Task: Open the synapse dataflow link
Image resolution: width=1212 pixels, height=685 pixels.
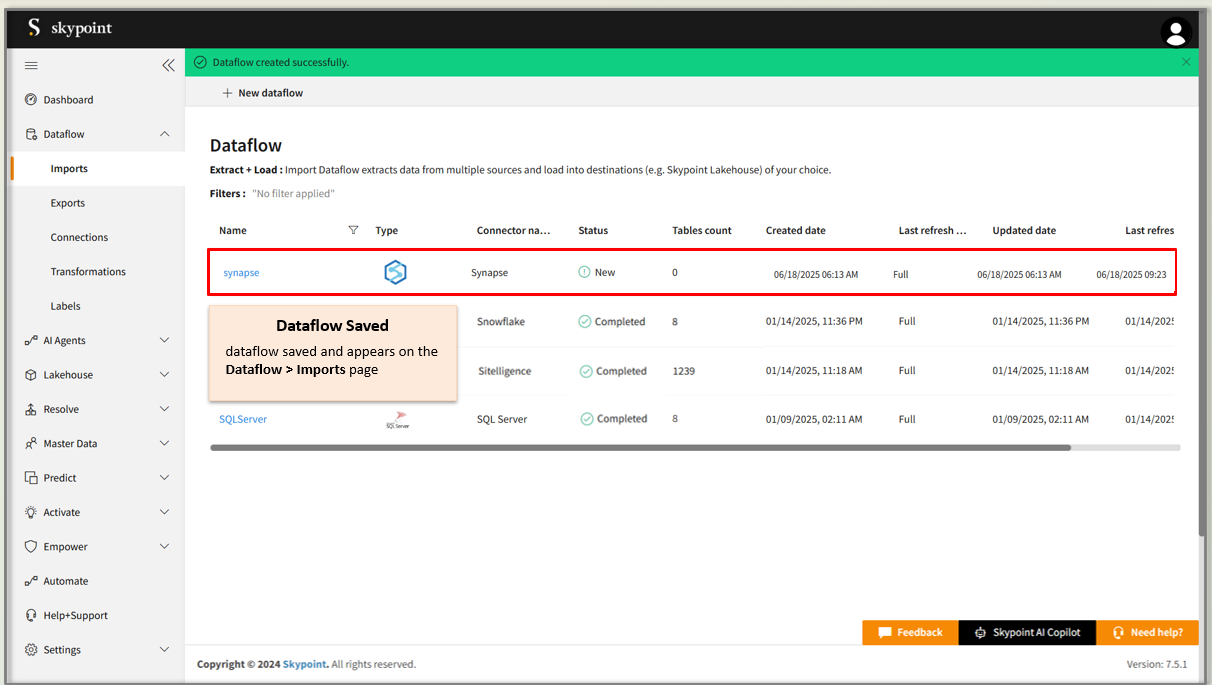Action: coord(241,272)
